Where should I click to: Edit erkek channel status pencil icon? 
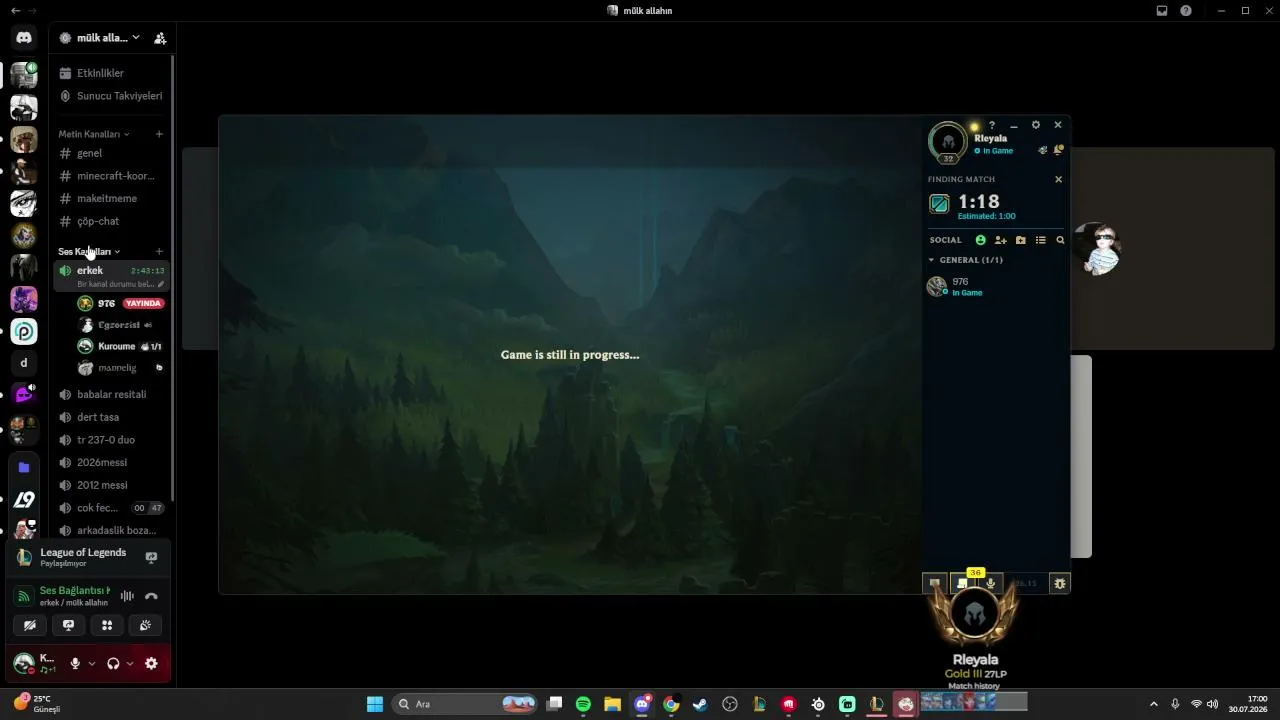click(x=160, y=284)
